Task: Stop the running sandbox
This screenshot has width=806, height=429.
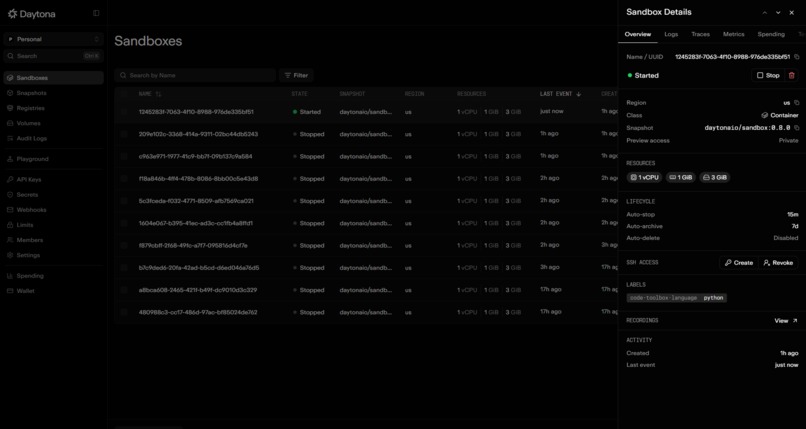Action: pos(767,76)
